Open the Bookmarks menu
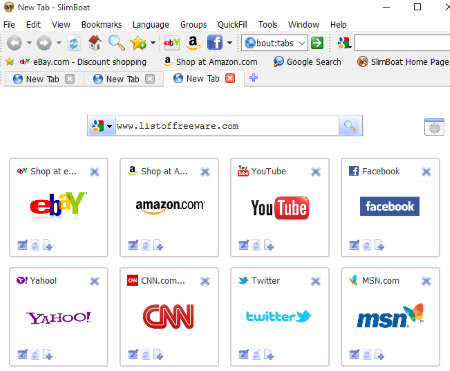Screen dimensions: 450x371 [x=101, y=25]
